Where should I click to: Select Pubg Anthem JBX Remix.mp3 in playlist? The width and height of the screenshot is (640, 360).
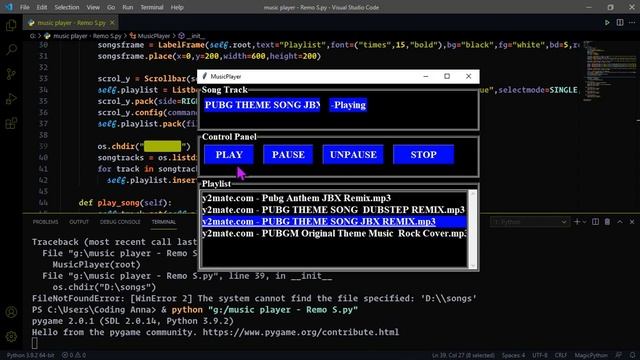pyautogui.click(x=334, y=198)
